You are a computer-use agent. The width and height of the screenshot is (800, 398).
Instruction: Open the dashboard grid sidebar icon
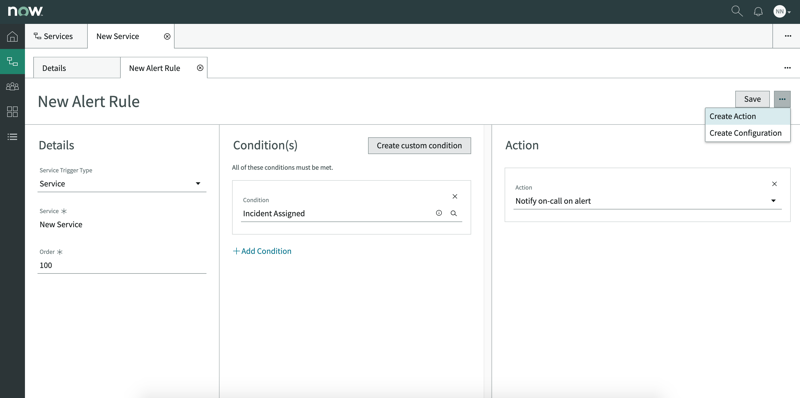12,112
